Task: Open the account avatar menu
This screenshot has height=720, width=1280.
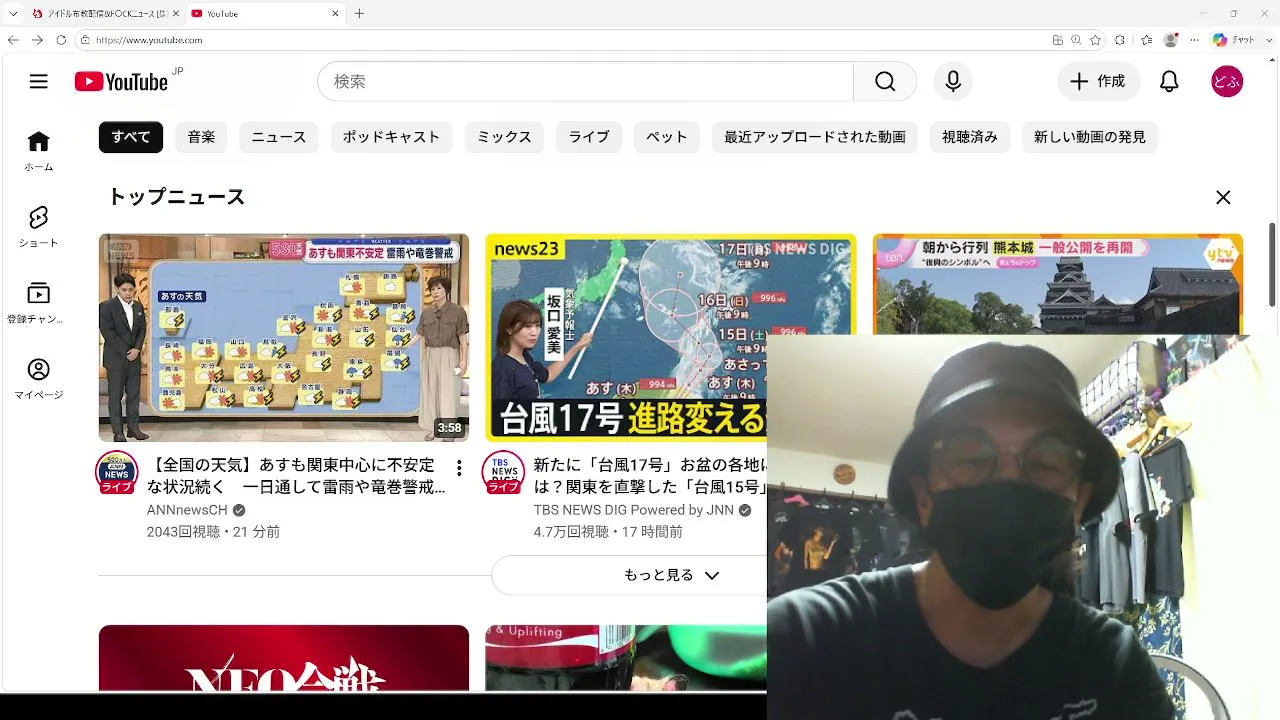Action: click(x=1226, y=82)
